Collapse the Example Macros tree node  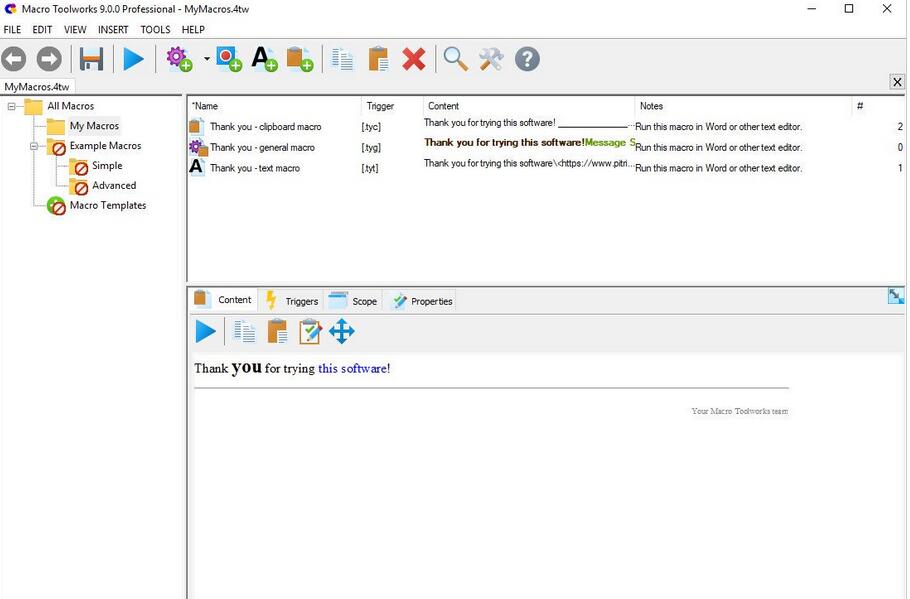coord(34,146)
